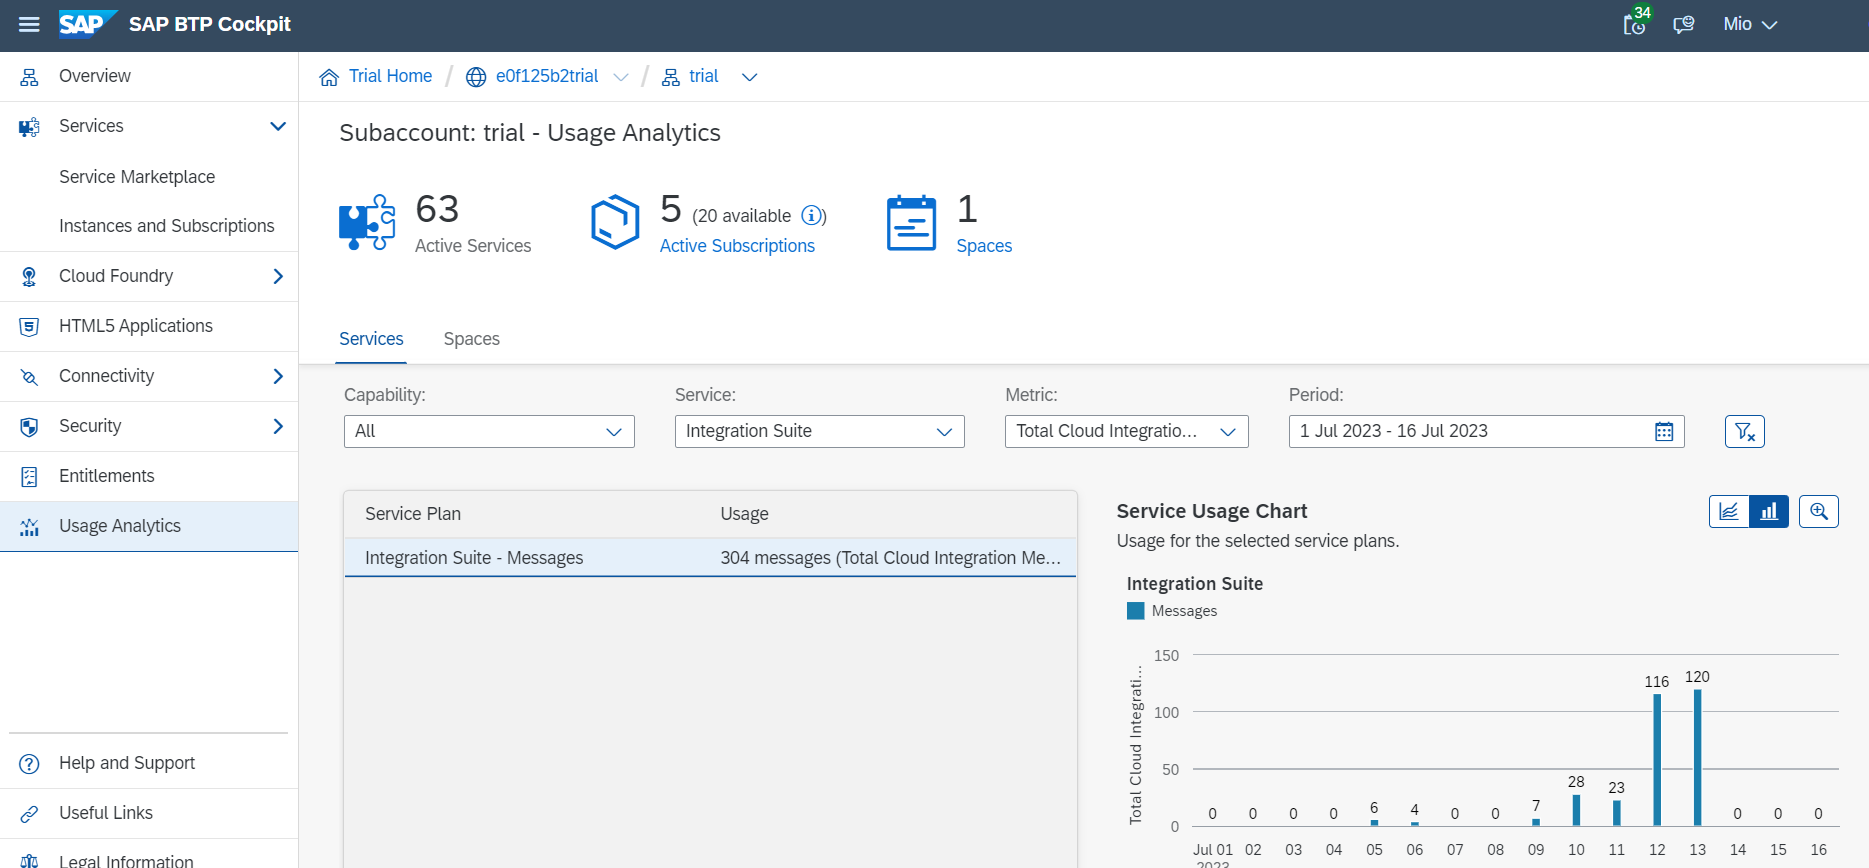1869x868 pixels.
Task: Click the Spaces calendar icon
Action: [x=911, y=222]
